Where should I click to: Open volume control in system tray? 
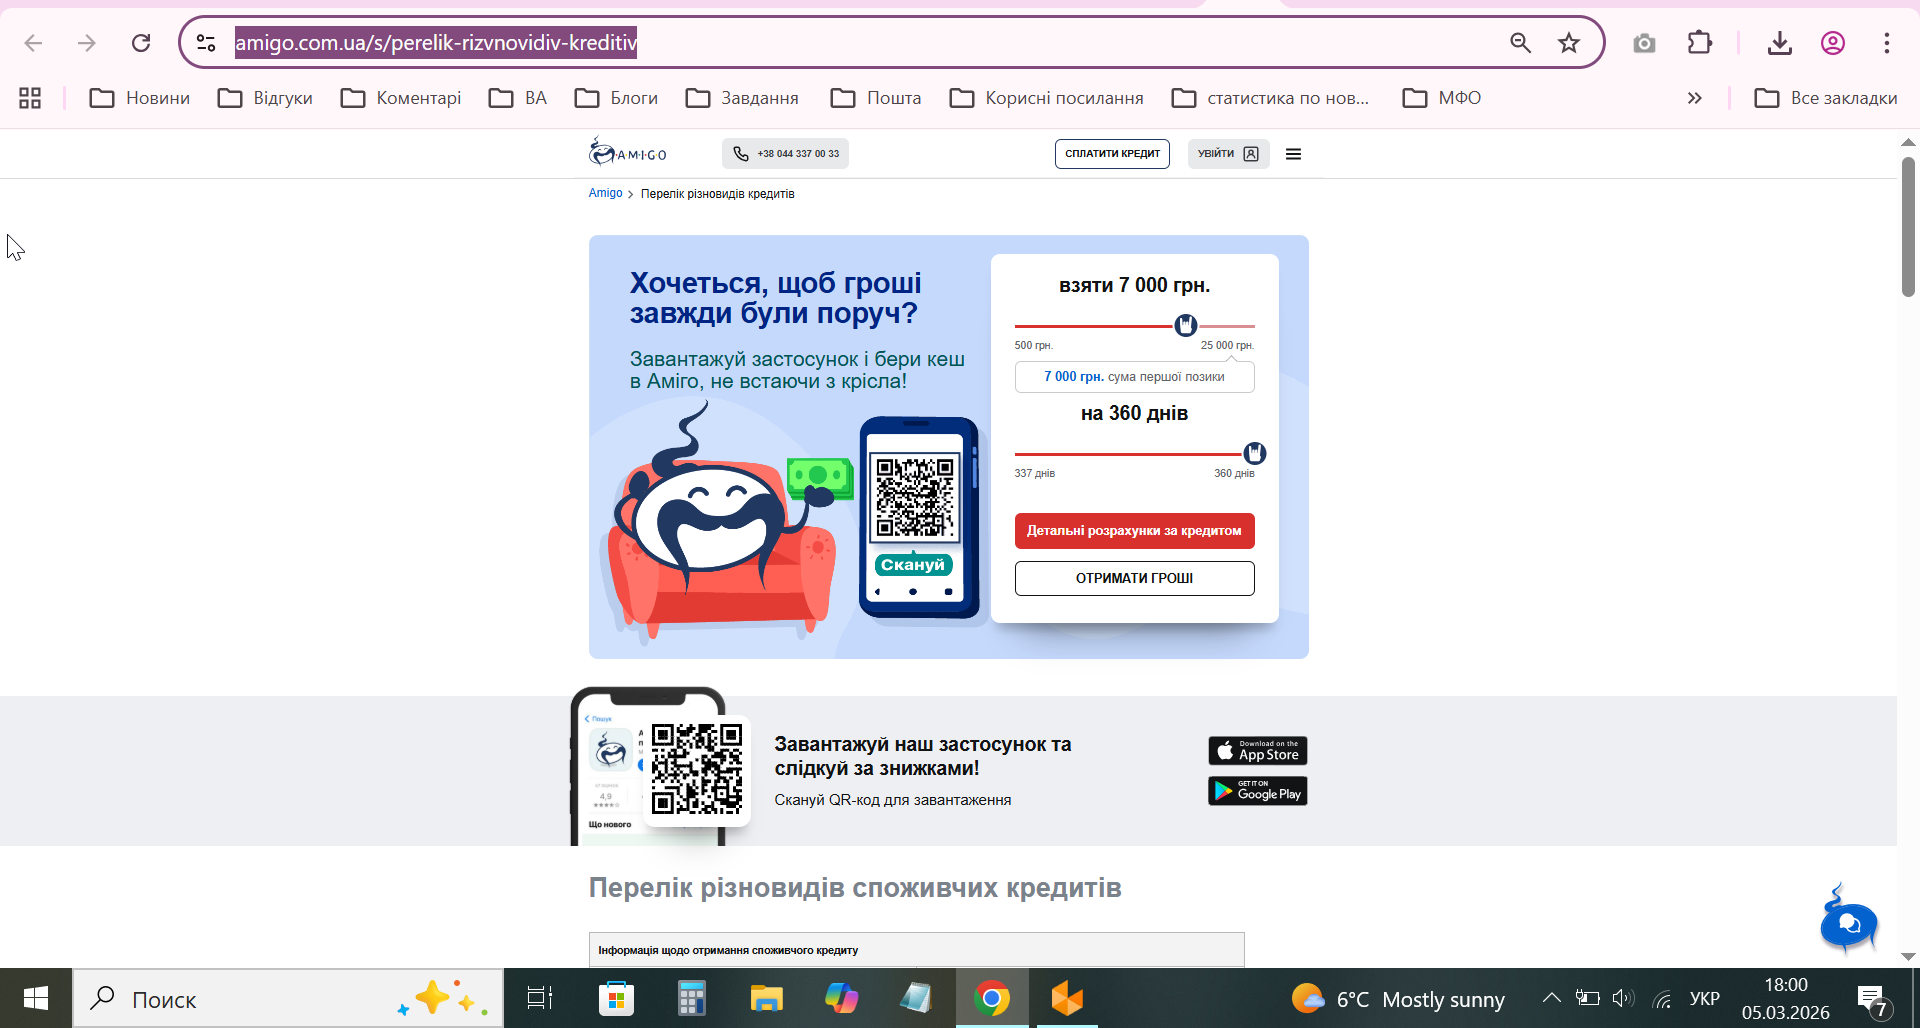pos(1623,998)
